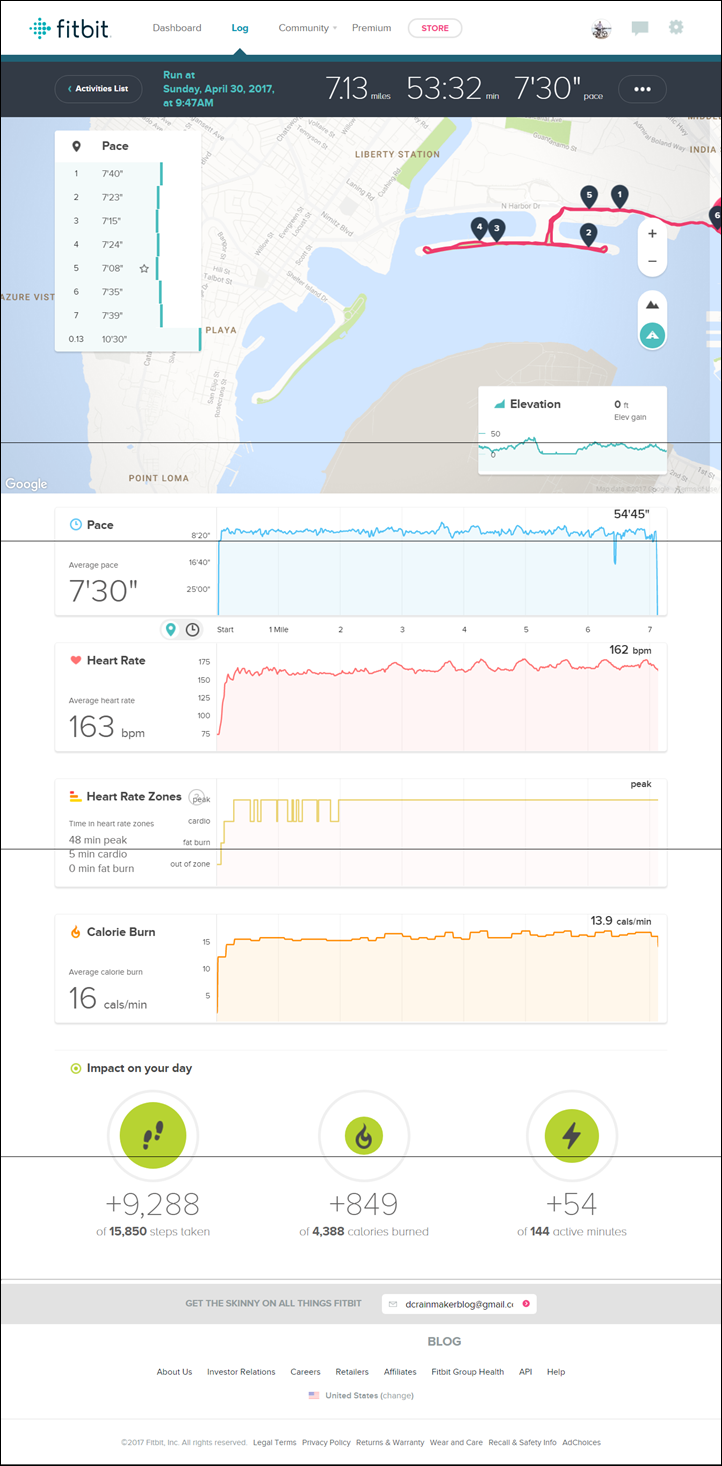Expand the Community dropdown menu
Image resolution: width=722 pixels, height=1466 pixels.
305,28
